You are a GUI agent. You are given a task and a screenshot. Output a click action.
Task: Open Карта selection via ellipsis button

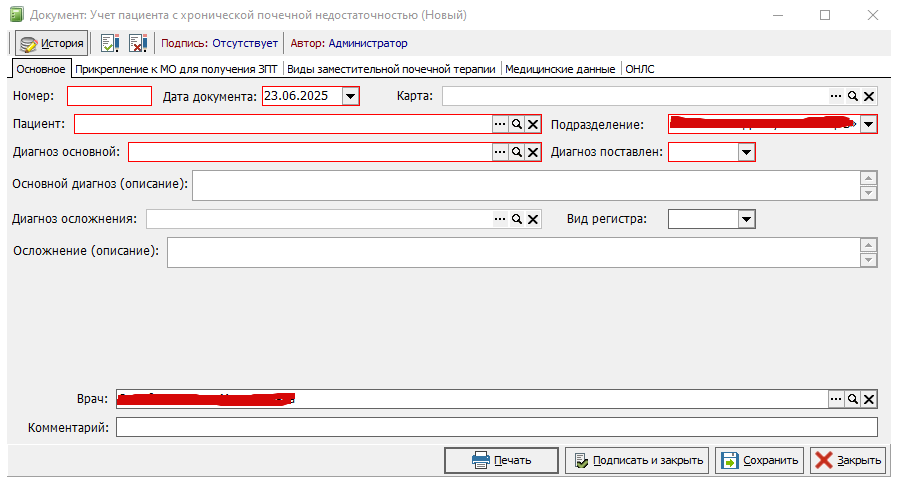pyautogui.click(x=836, y=96)
